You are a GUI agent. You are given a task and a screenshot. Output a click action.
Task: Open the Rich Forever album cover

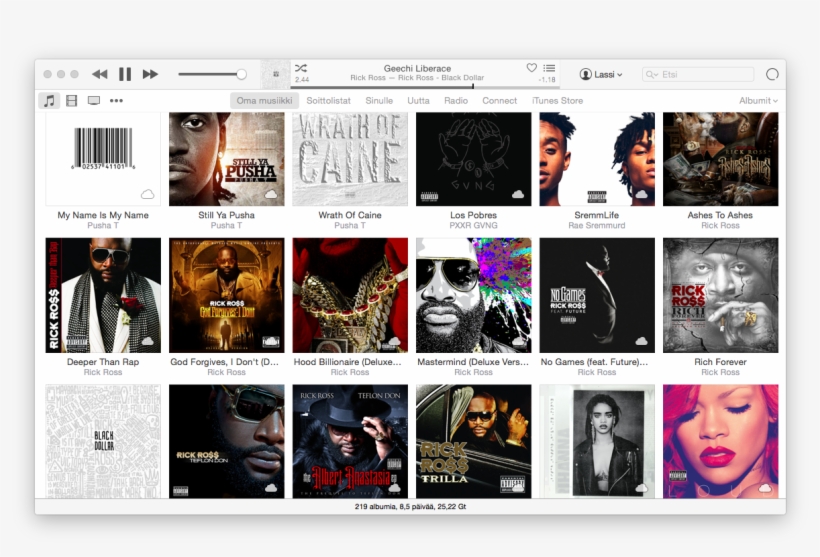720,295
